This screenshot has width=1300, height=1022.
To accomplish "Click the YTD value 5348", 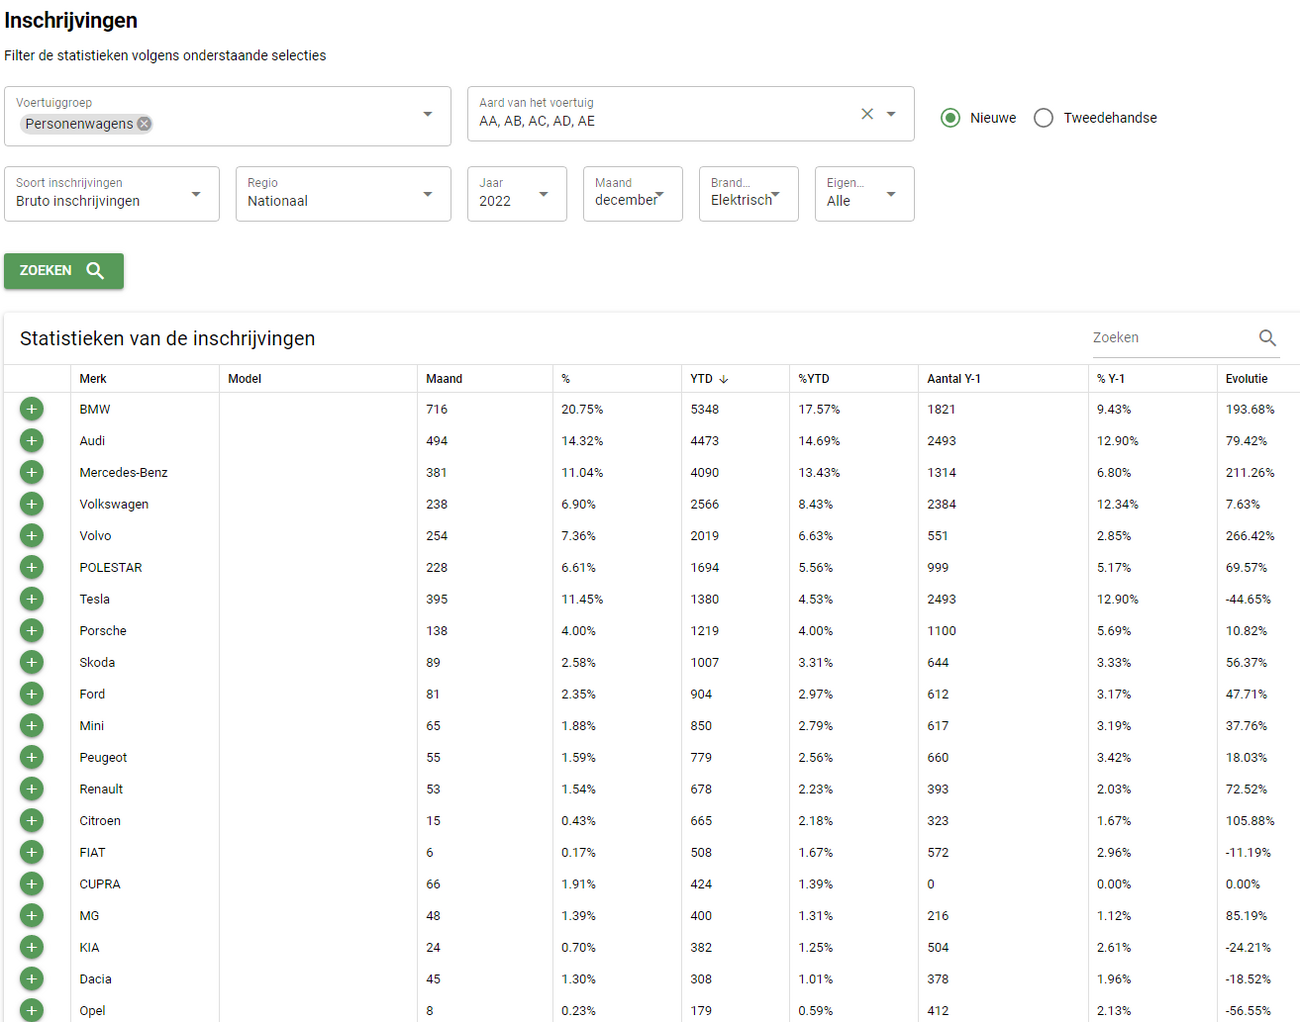I will click(x=704, y=409).
